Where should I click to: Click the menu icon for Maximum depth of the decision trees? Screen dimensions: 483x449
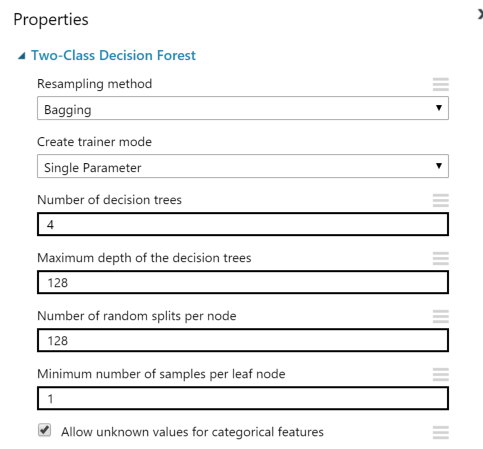pos(440,258)
